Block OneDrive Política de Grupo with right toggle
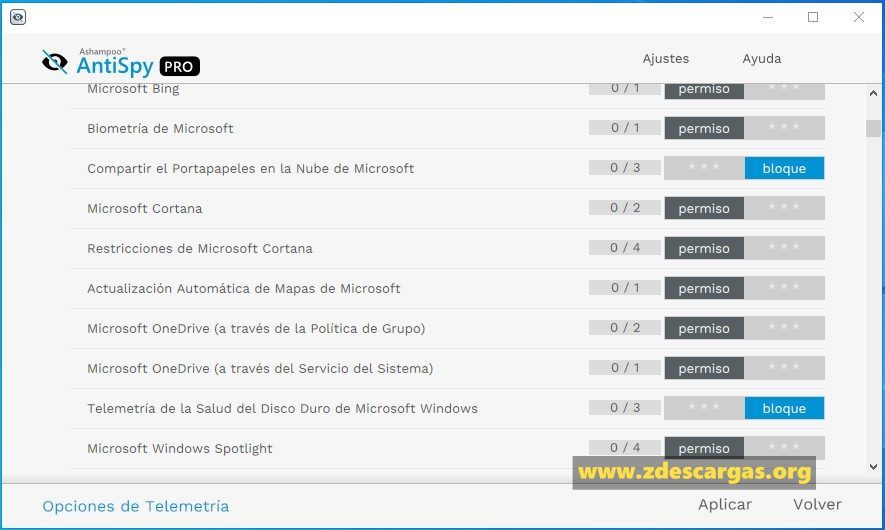 point(784,328)
